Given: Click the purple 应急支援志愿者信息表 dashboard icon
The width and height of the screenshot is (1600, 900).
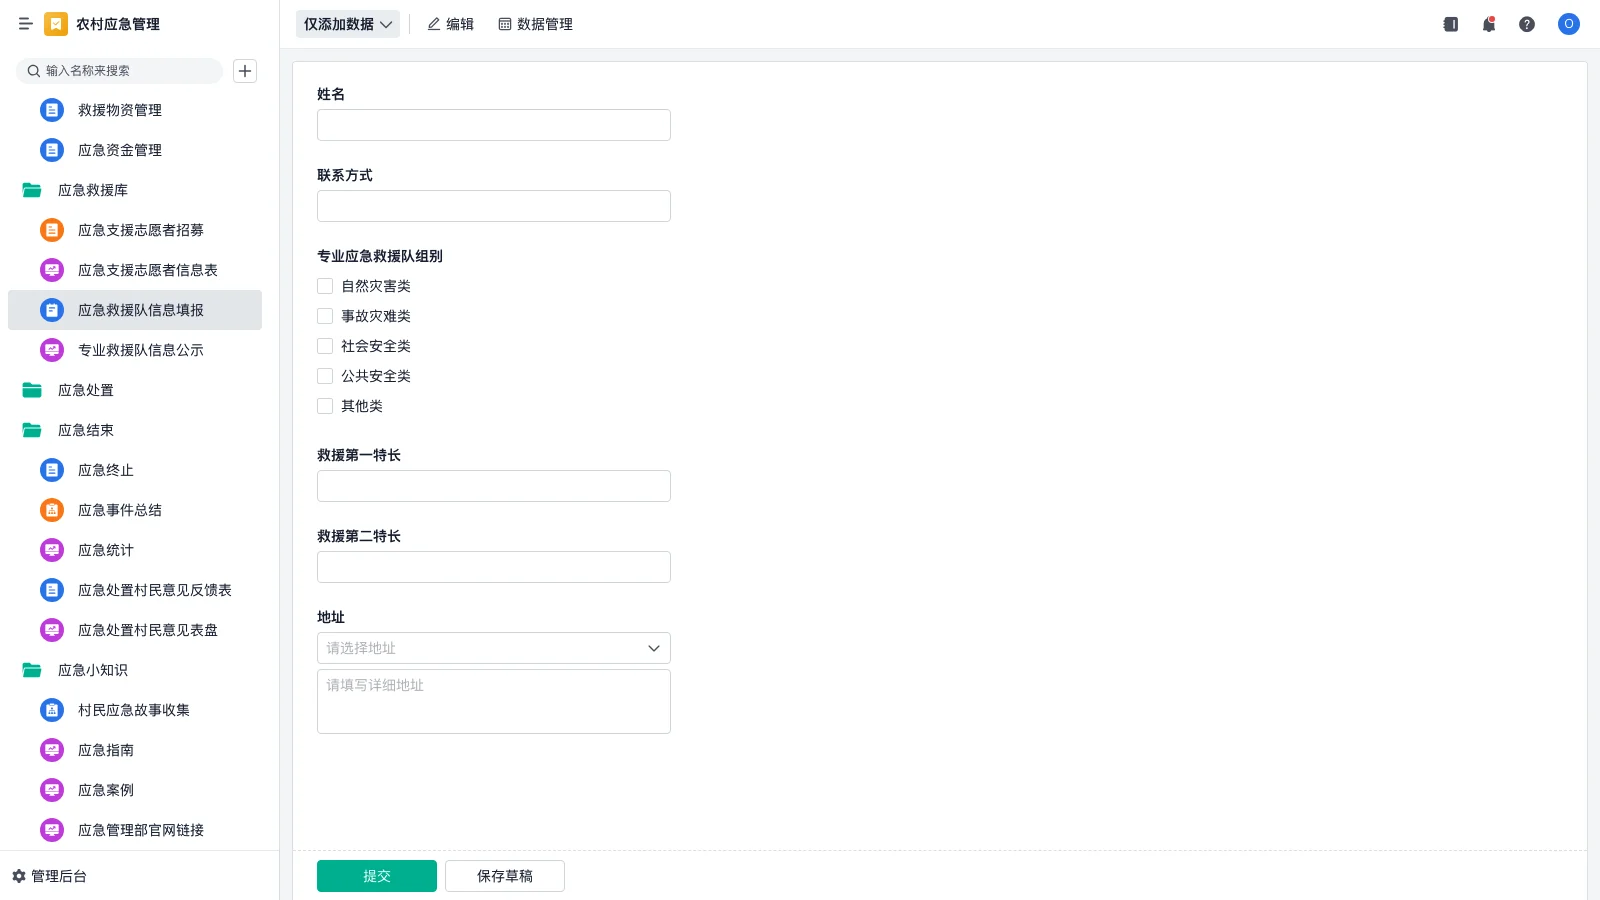Looking at the screenshot, I should click(52, 270).
